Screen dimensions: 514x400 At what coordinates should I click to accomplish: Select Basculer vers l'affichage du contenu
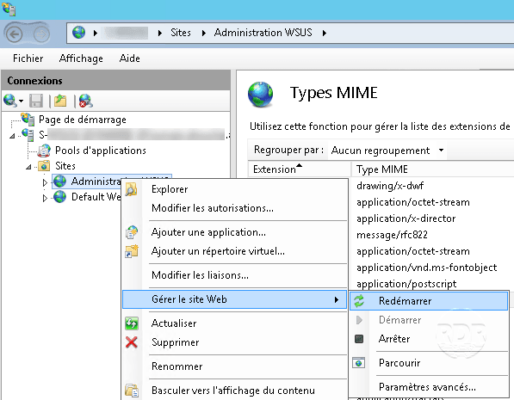[x=235, y=390]
